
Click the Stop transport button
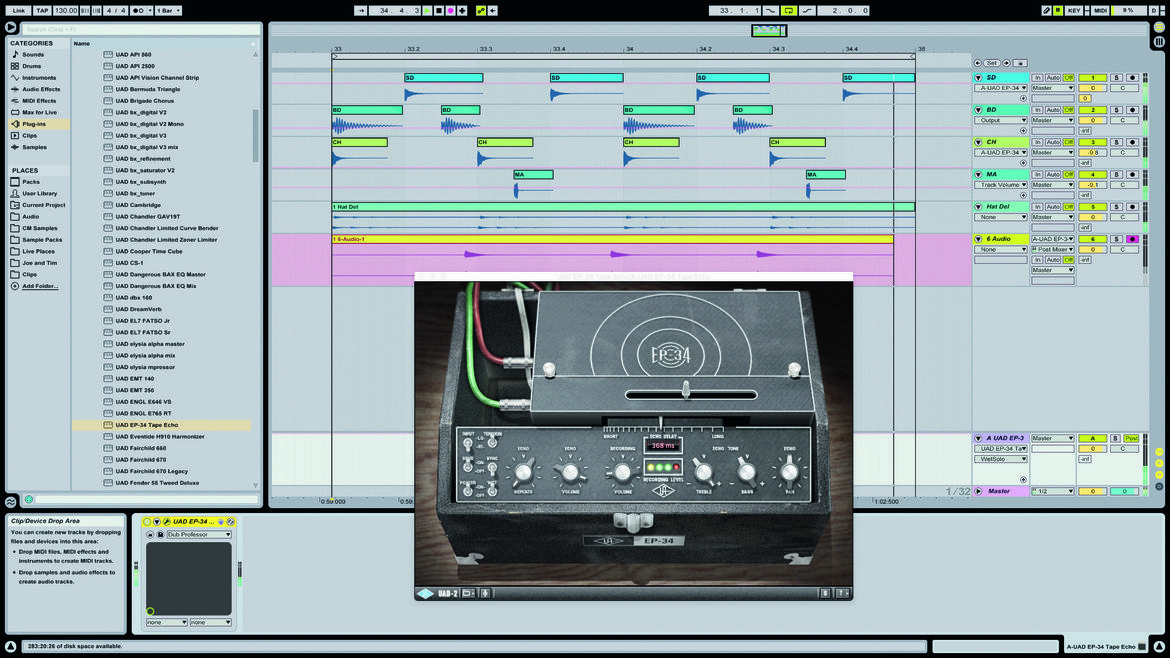pos(439,10)
